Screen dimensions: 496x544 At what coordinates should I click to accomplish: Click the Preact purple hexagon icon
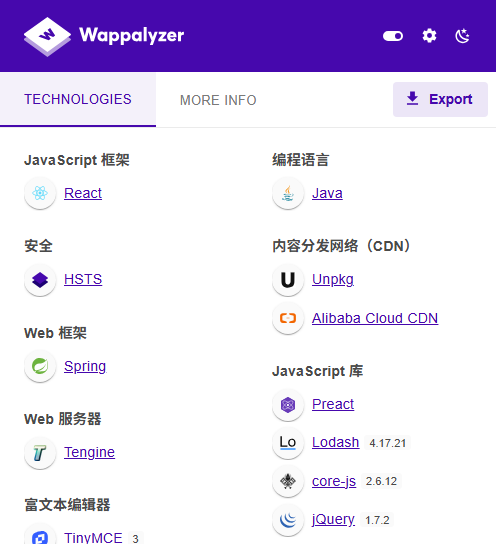coord(288,405)
